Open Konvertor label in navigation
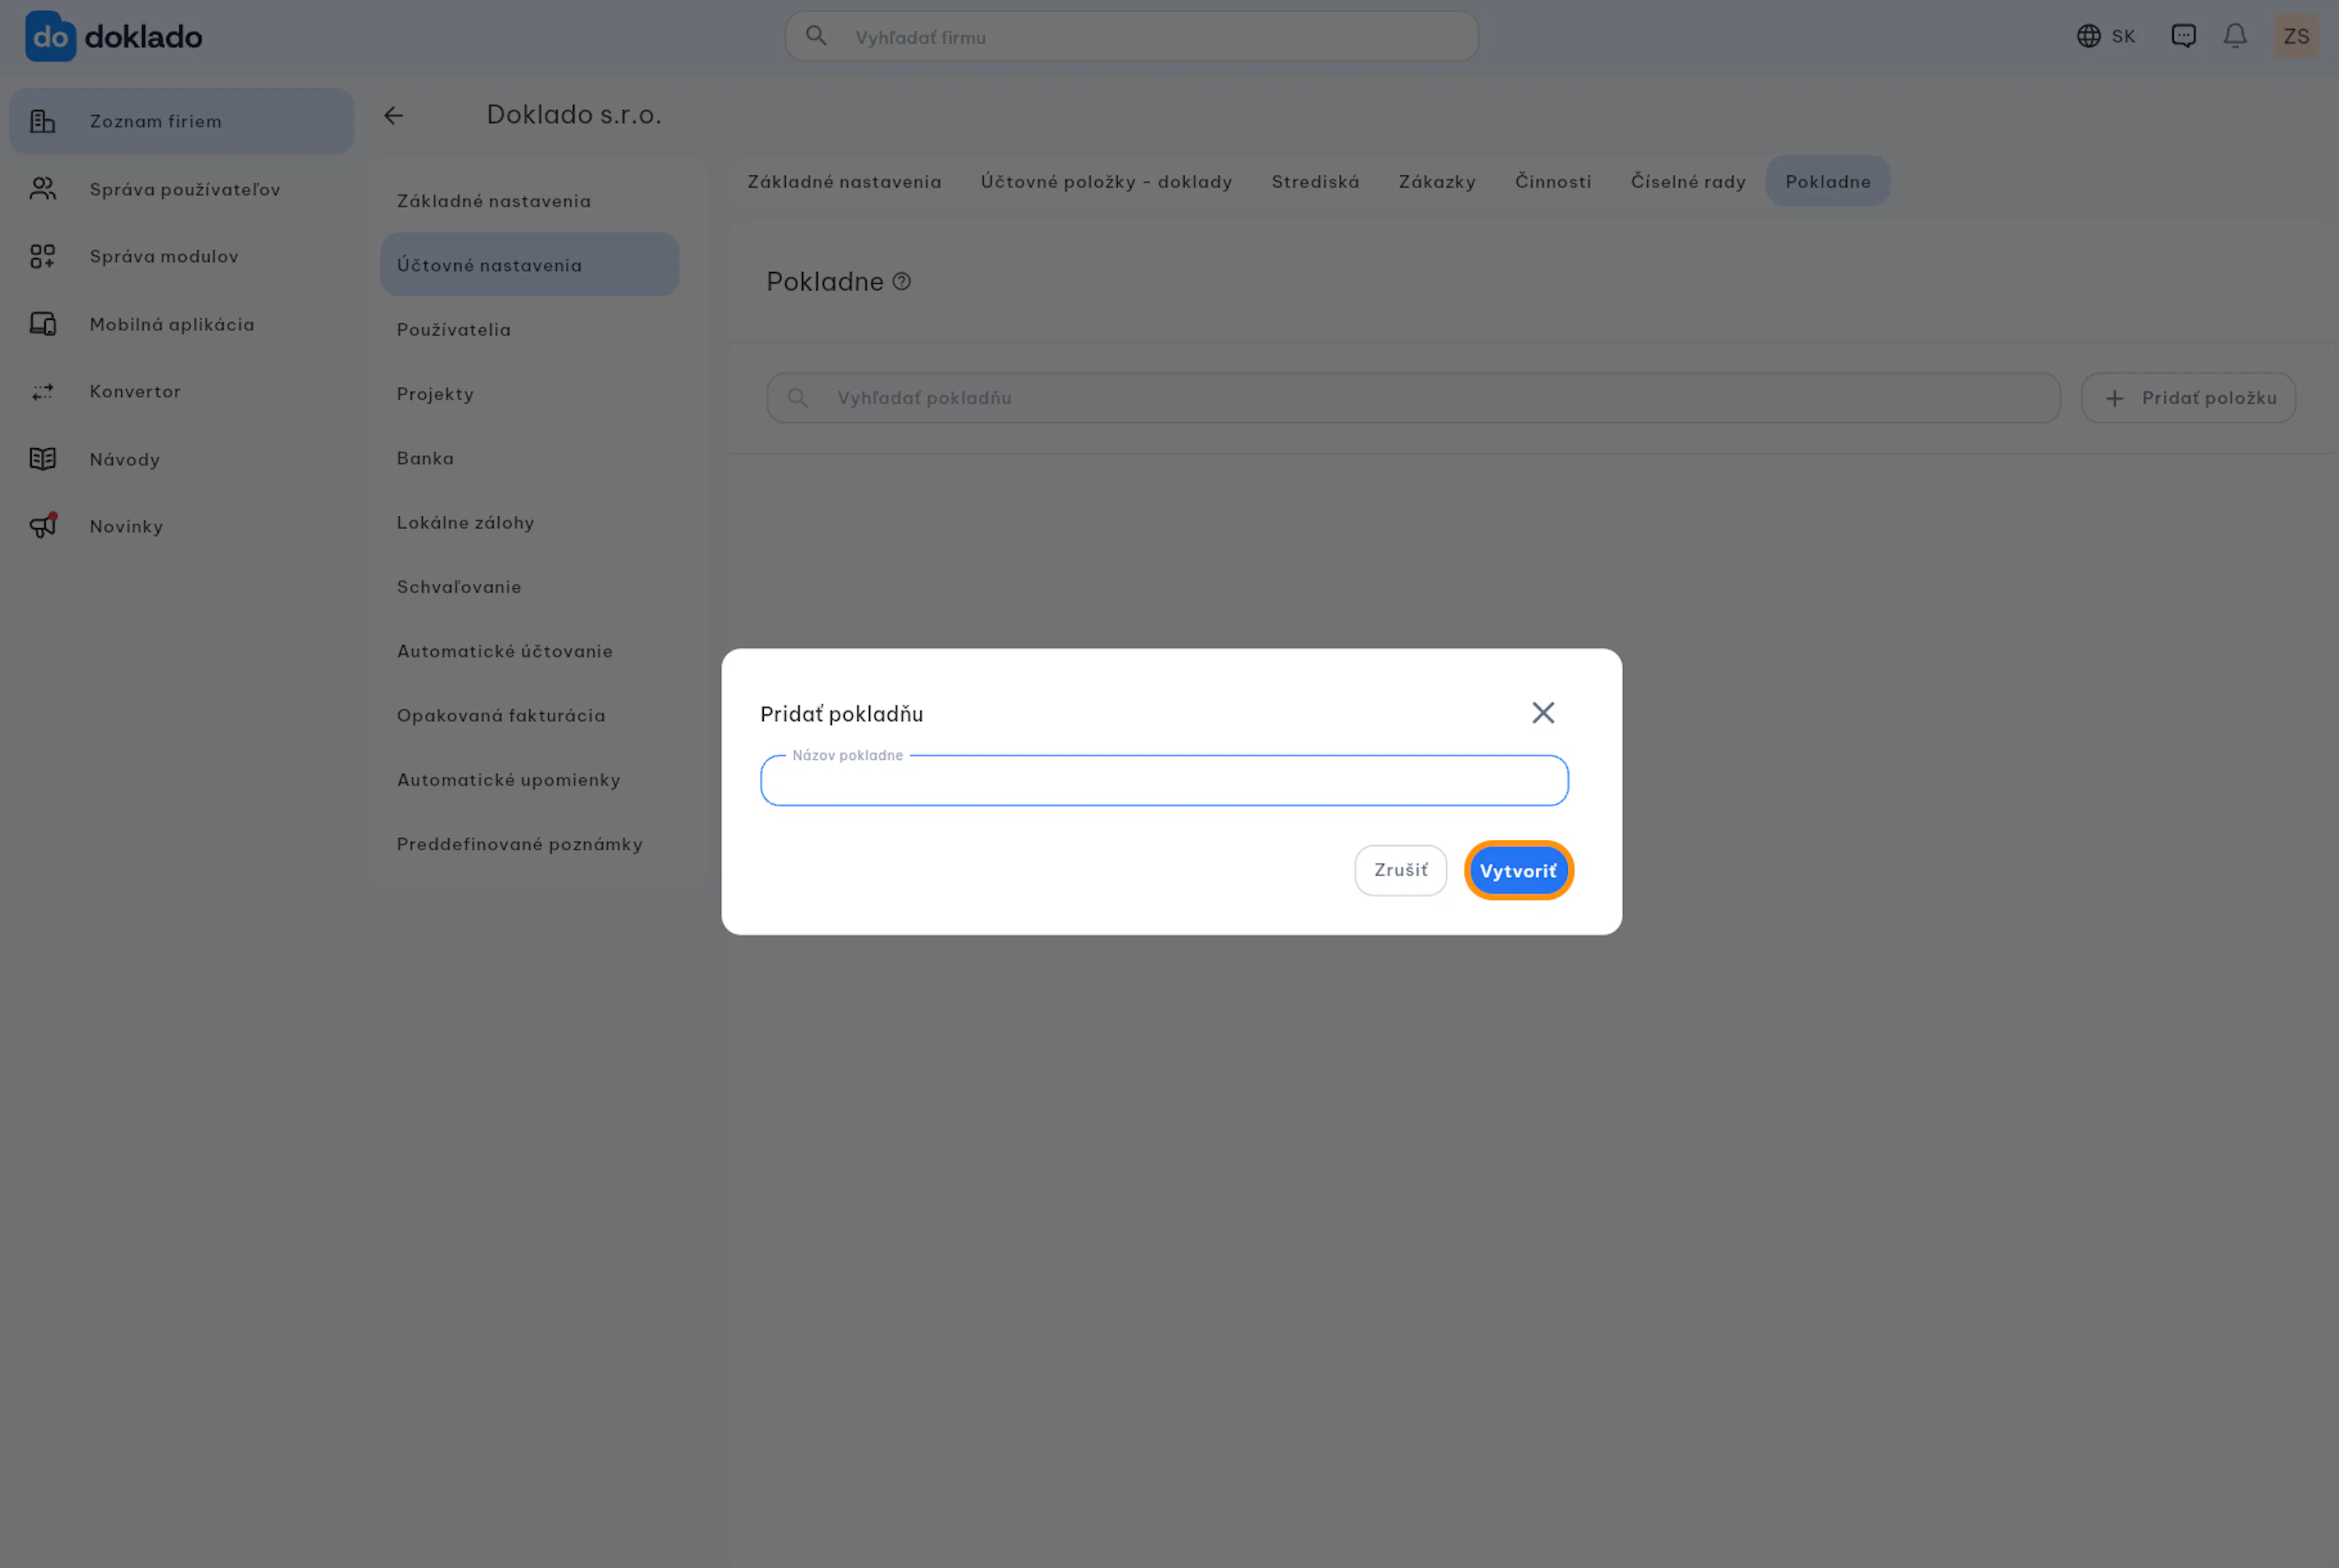This screenshot has height=1568, width=2339. pyautogui.click(x=135, y=392)
